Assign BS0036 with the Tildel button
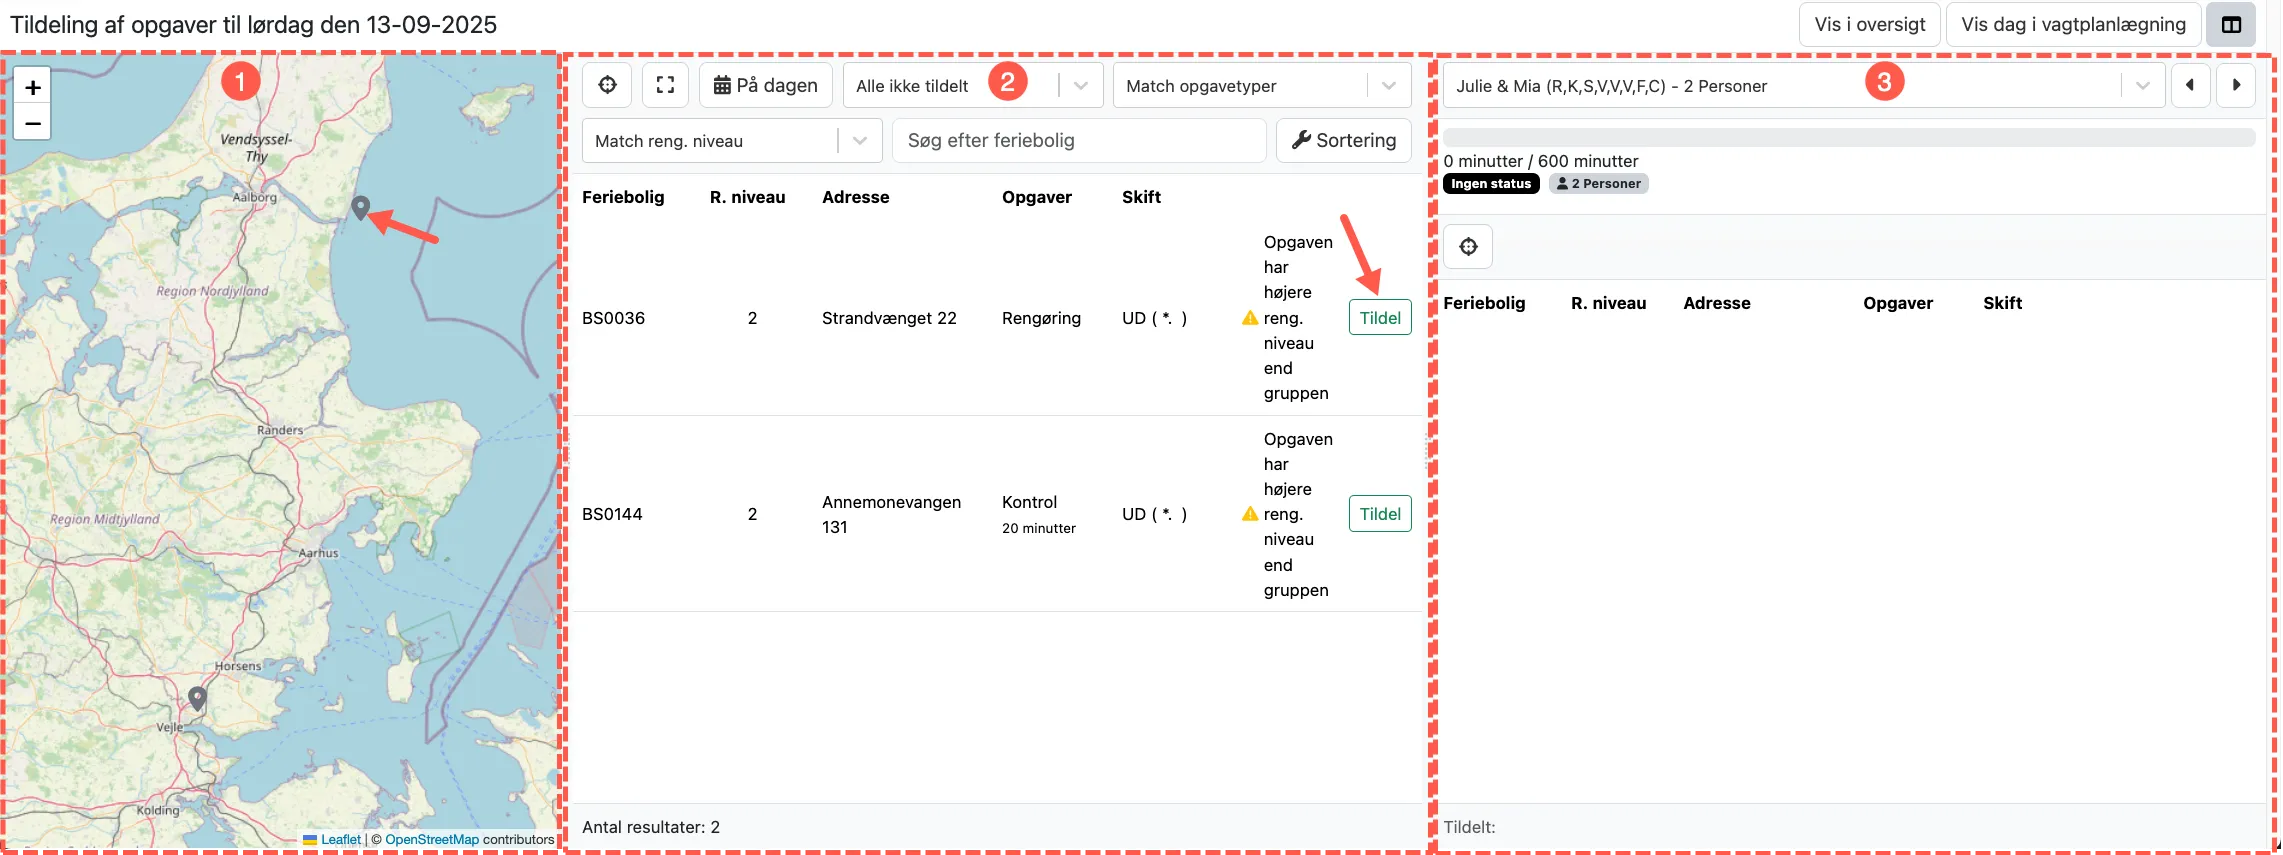The height and width of the screenshot is (855, 2283). (1380, 318)
